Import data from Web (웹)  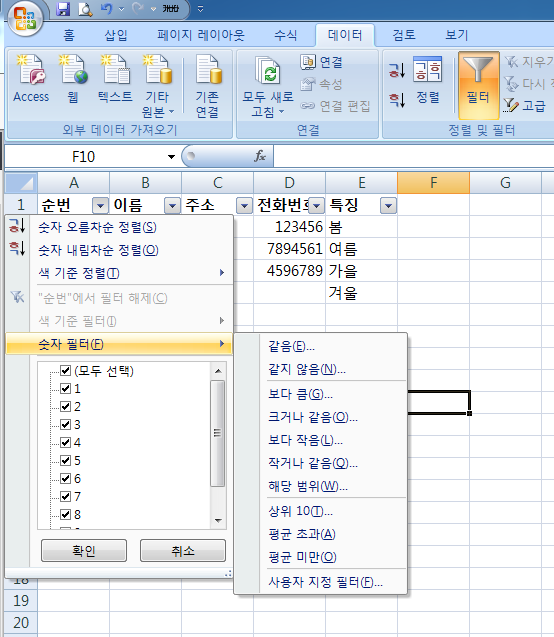click(x=73, y=80)
